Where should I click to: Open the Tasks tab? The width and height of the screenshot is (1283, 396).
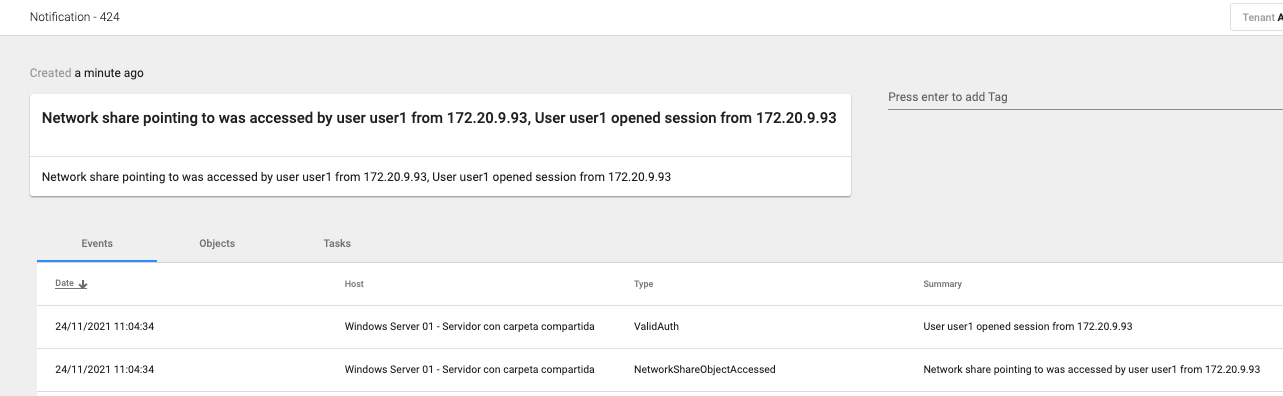tap(337, 243)
